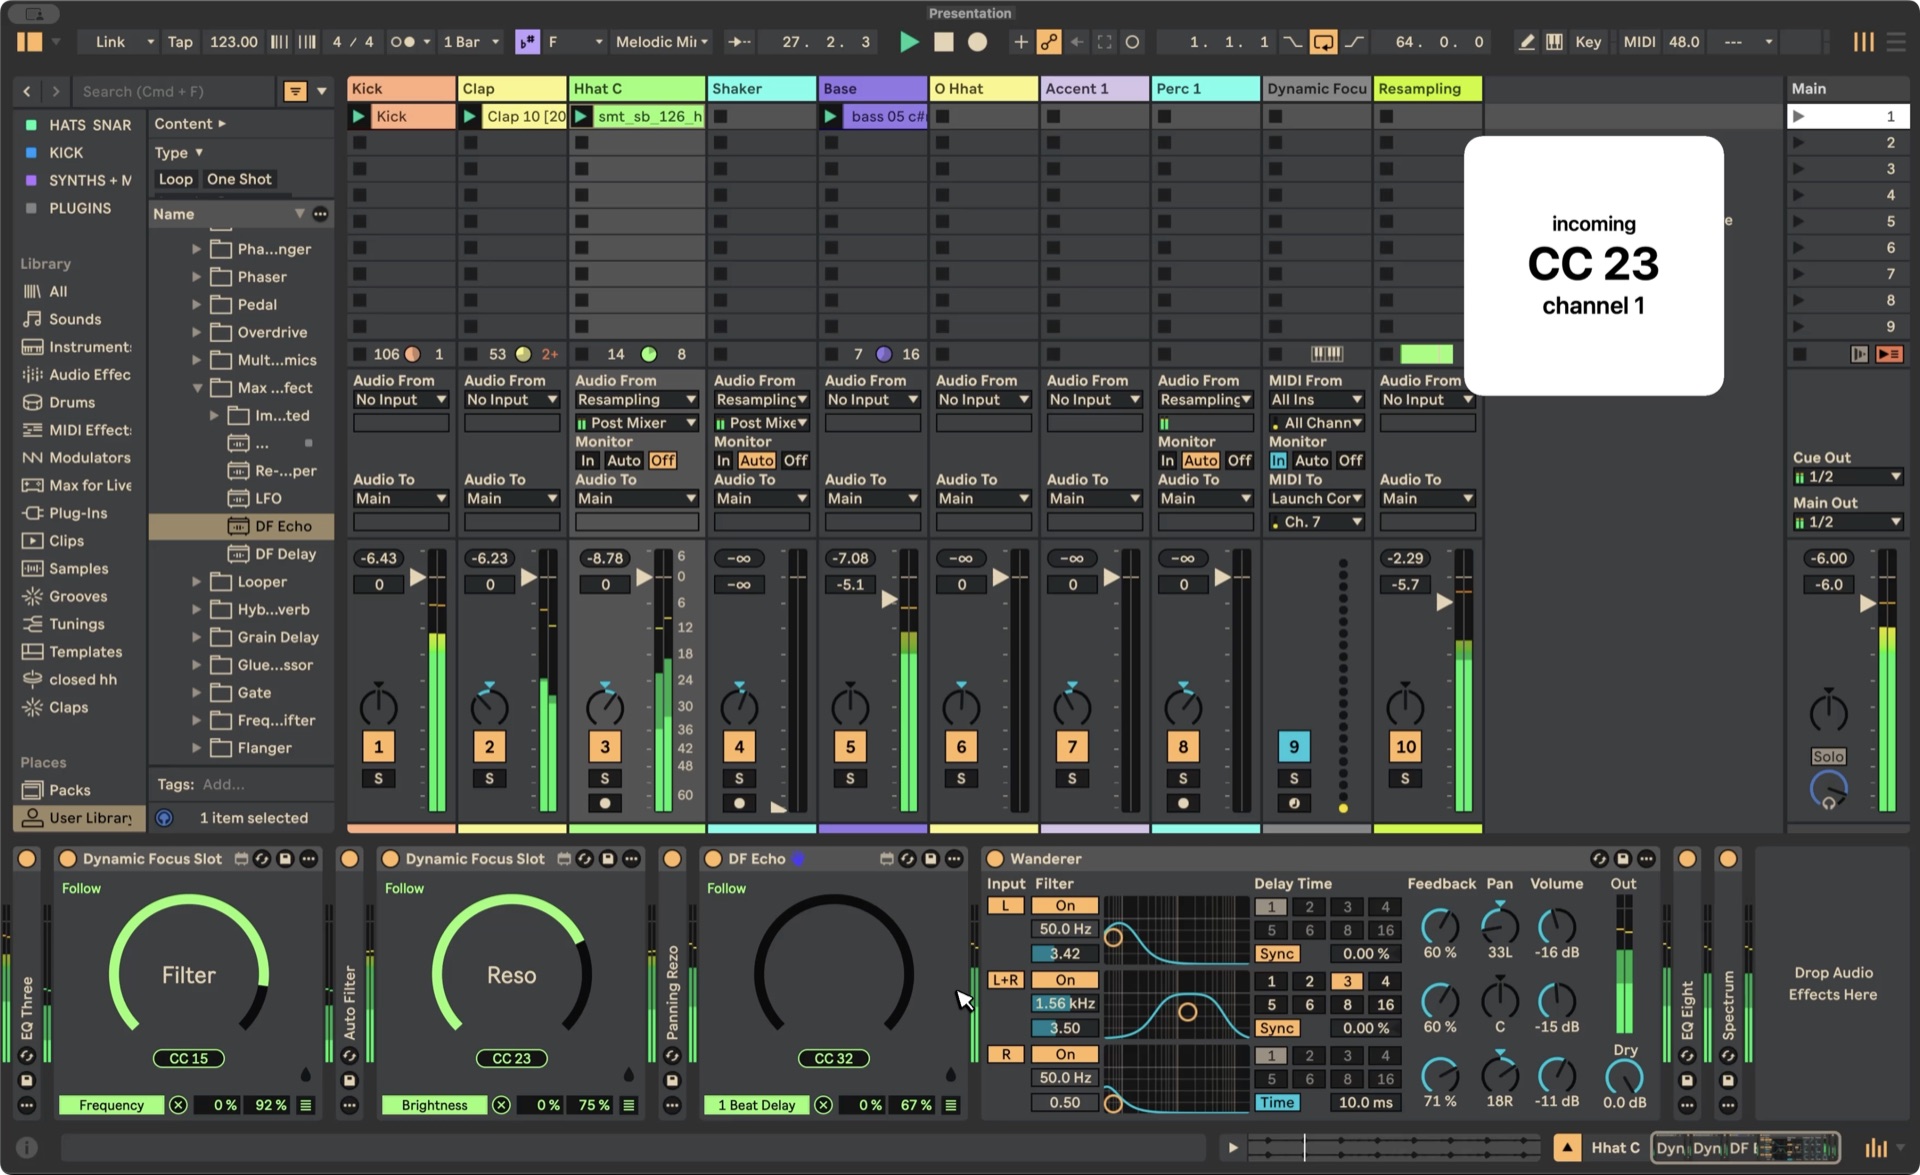Launch the Kick clip
The height and width of the screenshot is (1175, 1920).
(x=358, y=116)
